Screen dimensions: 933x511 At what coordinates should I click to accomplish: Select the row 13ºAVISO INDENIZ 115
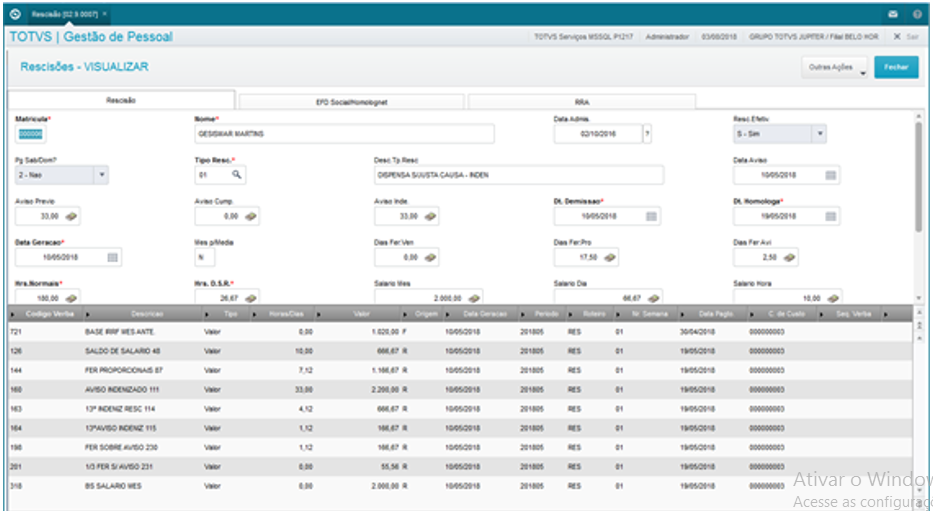pyautogui.click(x=460, y=428)
